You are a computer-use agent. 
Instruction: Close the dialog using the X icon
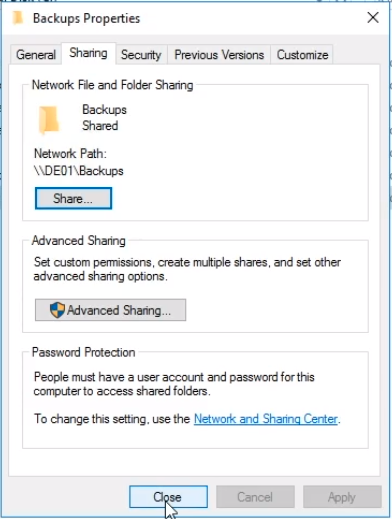(373, 17)
